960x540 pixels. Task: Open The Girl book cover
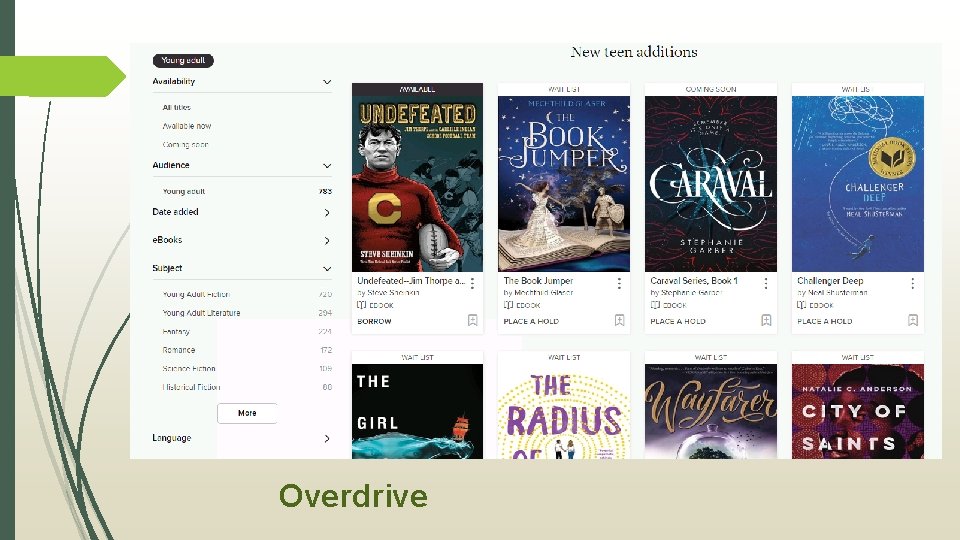pos(418,411)
